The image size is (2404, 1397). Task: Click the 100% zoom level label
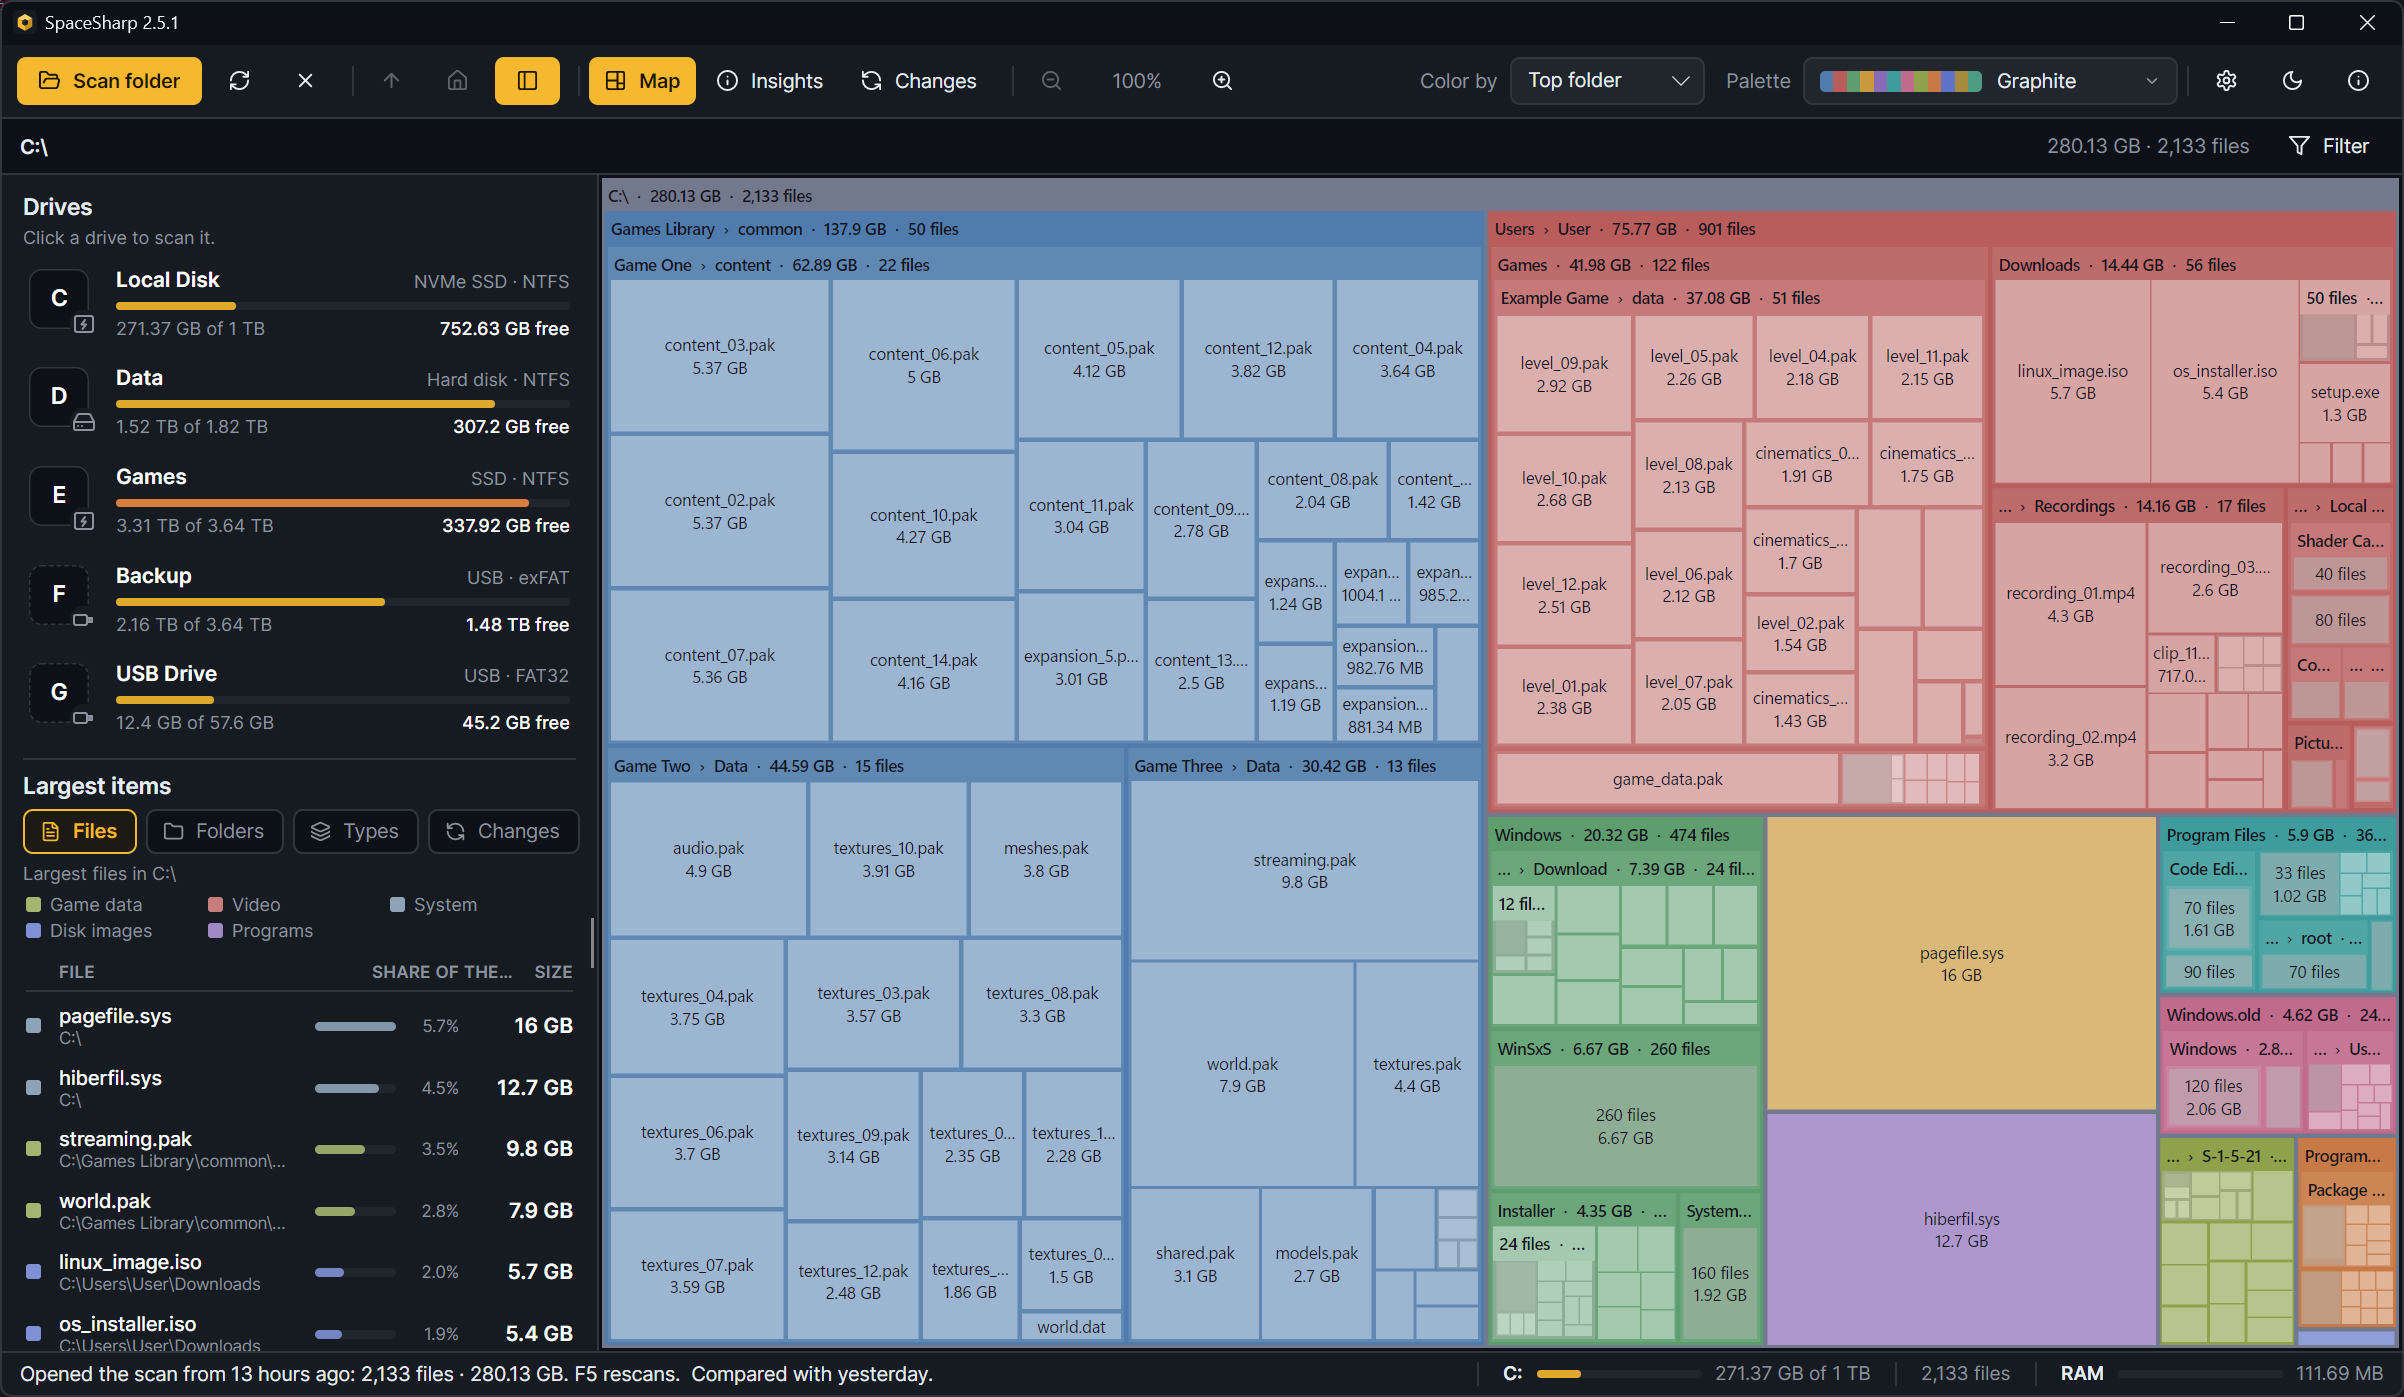pos(1137,81)
